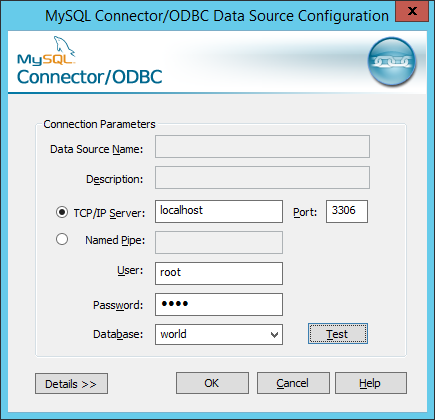Click the Cancel button
The height and width of the screenshot is (420, 435).
[293, 383]
